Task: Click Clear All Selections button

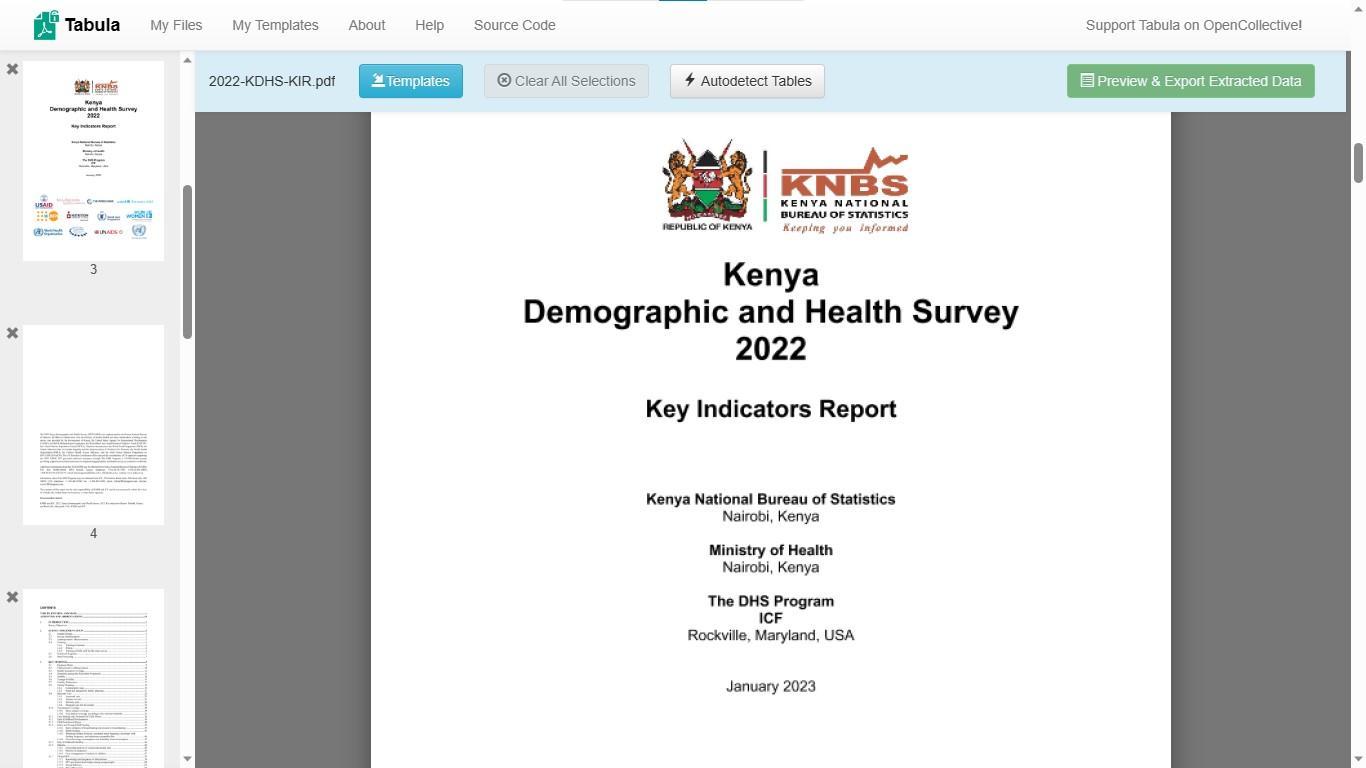Action: click(x=566, y=81)
